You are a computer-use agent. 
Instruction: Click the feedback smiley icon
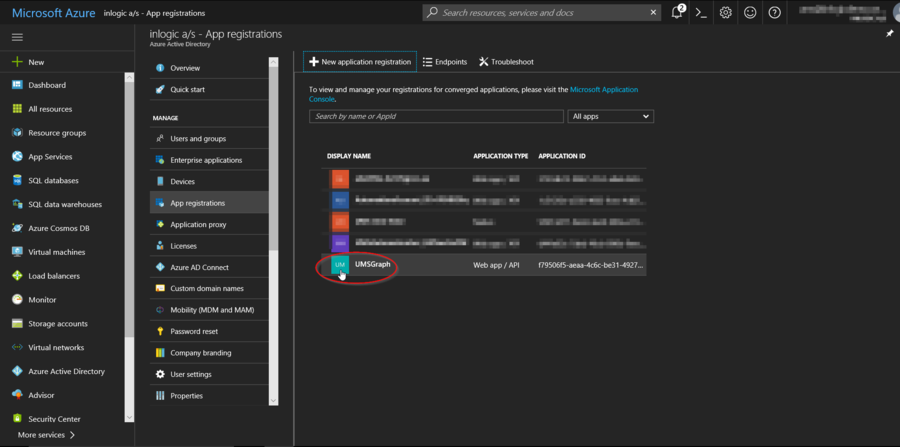(750, 13)
